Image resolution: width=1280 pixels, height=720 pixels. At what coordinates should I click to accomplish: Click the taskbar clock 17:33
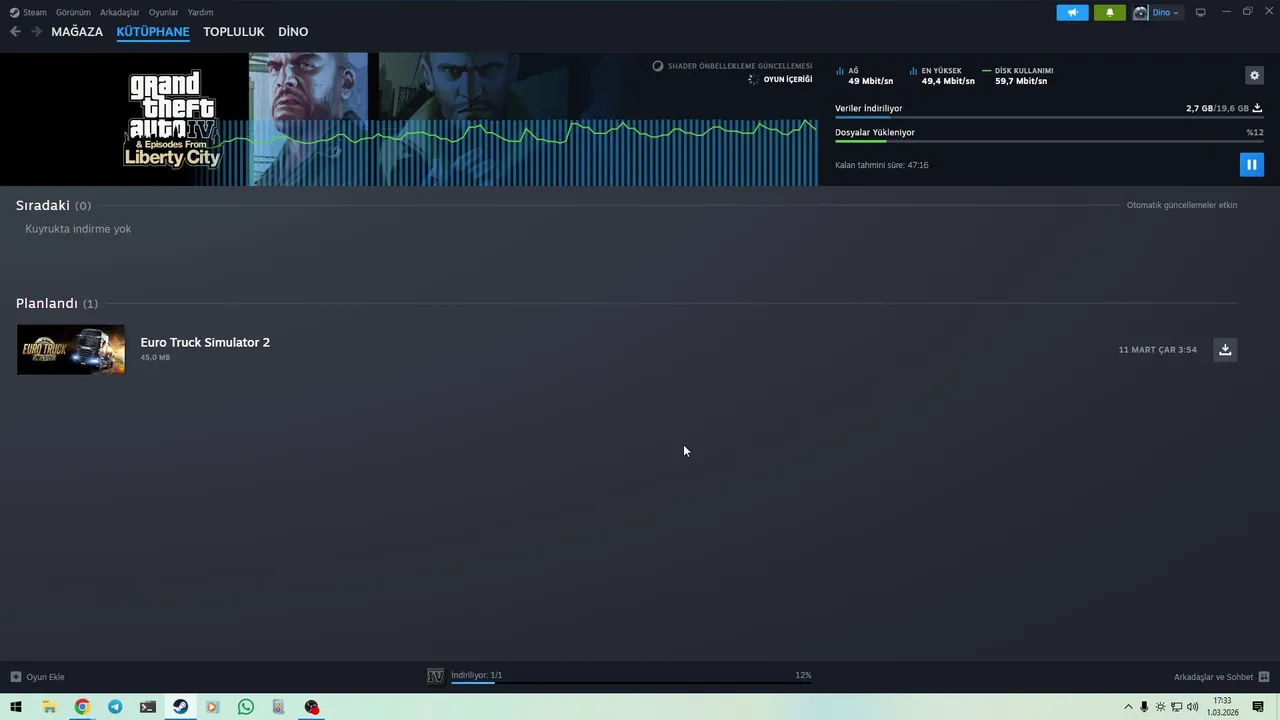pos(1222,707)
